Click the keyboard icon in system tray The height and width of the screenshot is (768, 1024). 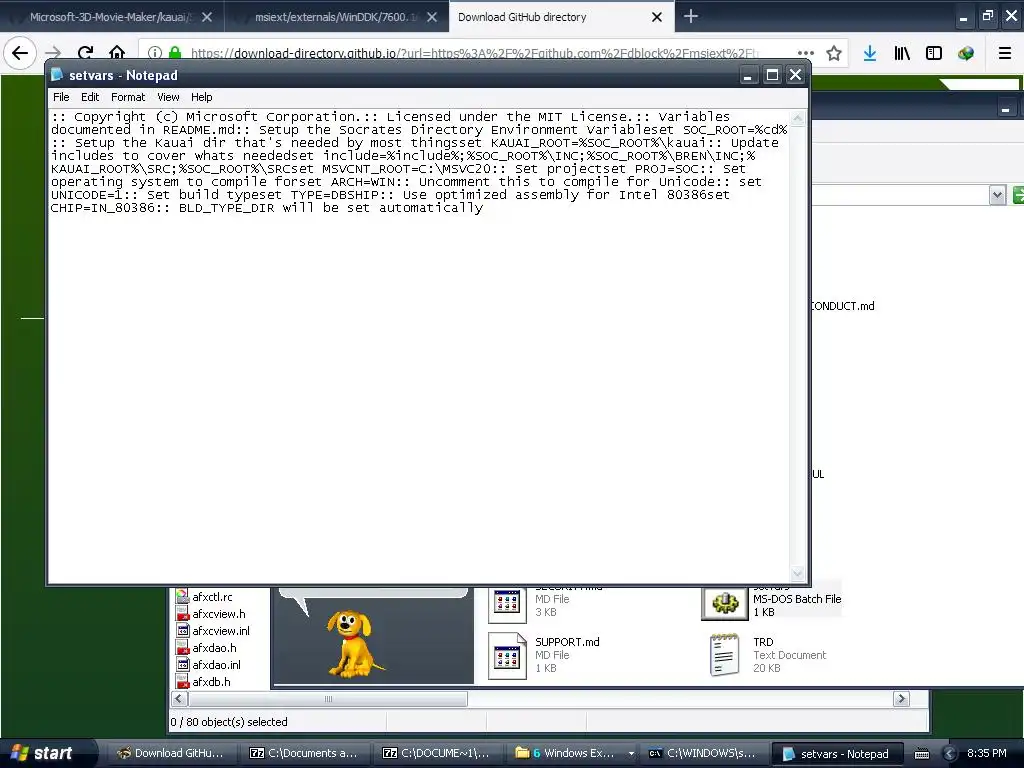click(x=921, y=754)
